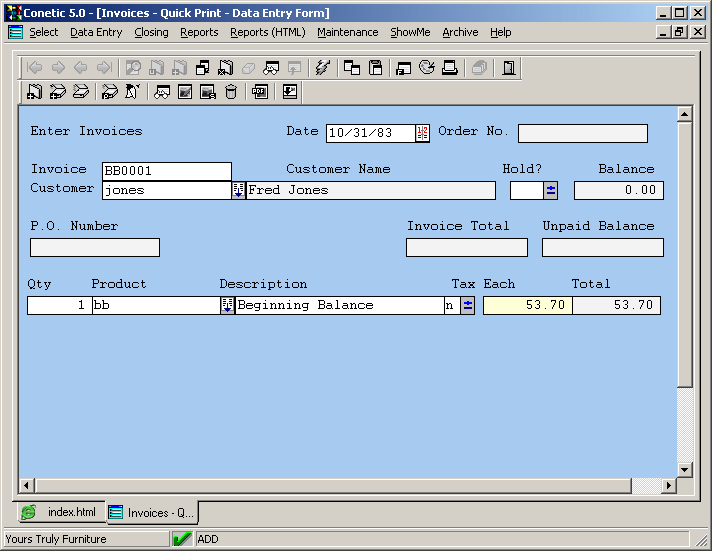Expand the Product lookup dropdown
This screenshot has width=712, height=551.
[227, 306]
